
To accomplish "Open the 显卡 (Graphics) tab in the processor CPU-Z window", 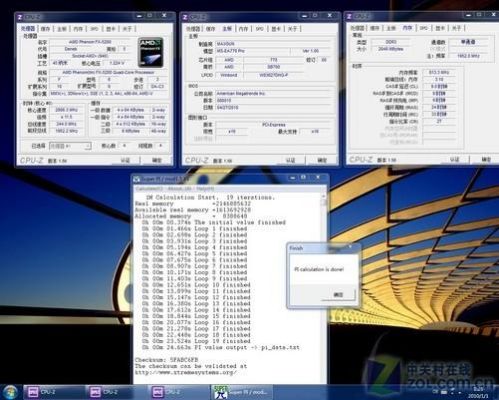I will pos(111,29).
